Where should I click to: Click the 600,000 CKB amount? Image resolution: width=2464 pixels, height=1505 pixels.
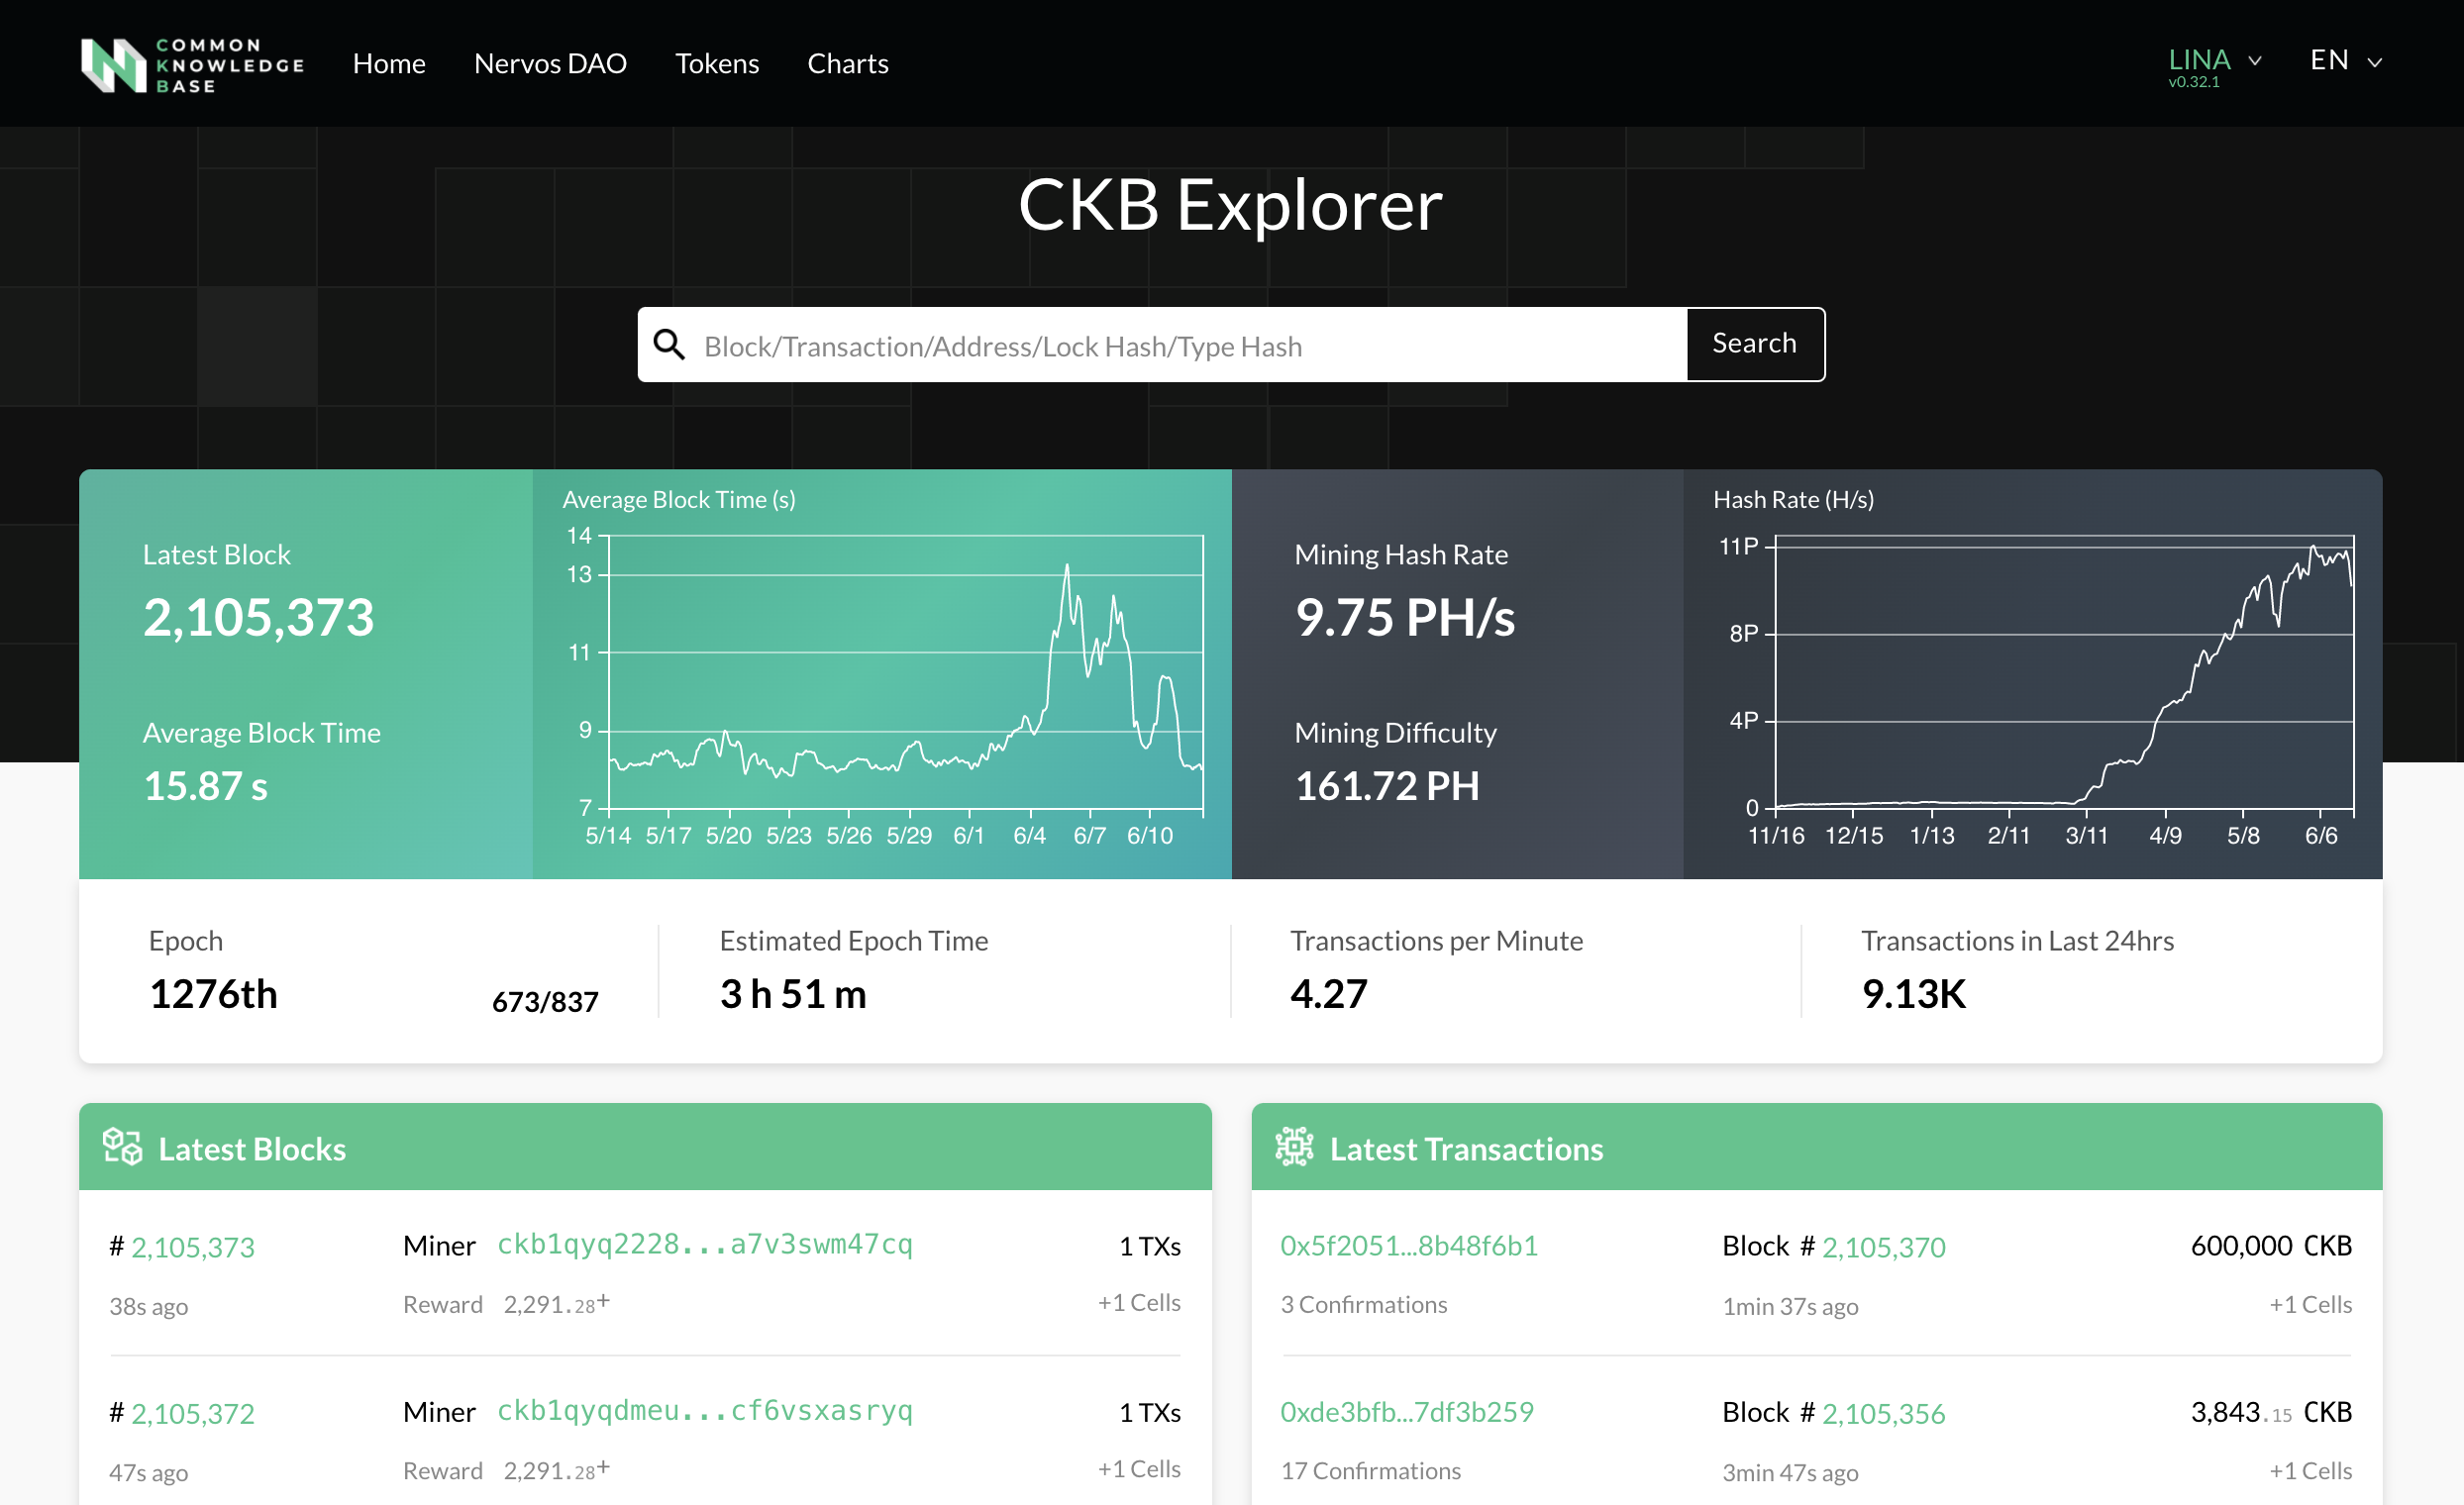coord(2271,1245)
